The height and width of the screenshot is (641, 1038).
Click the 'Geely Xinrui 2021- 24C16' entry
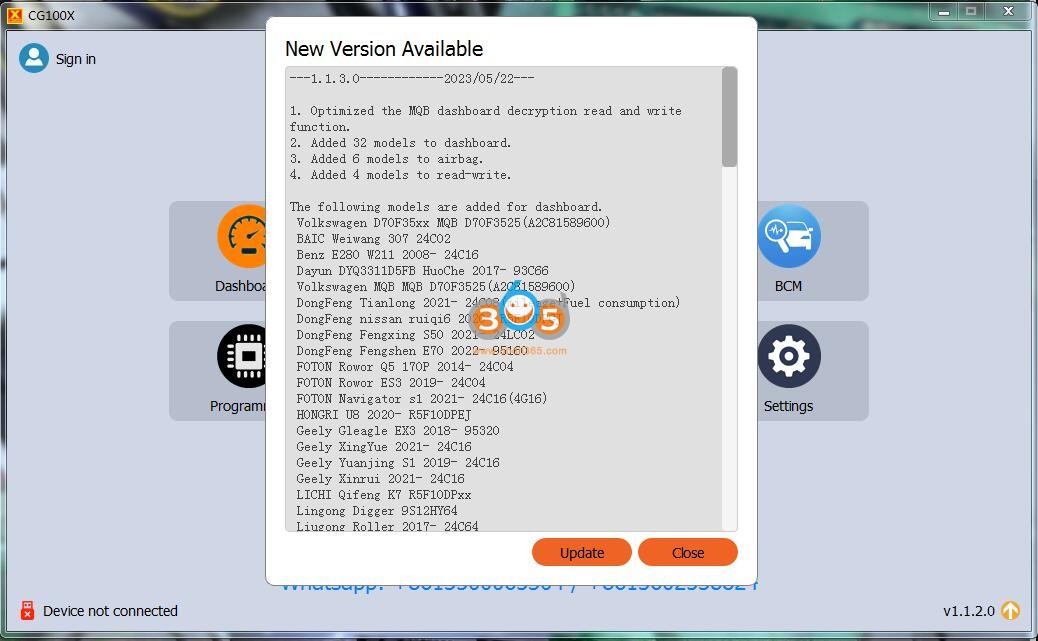381,478
